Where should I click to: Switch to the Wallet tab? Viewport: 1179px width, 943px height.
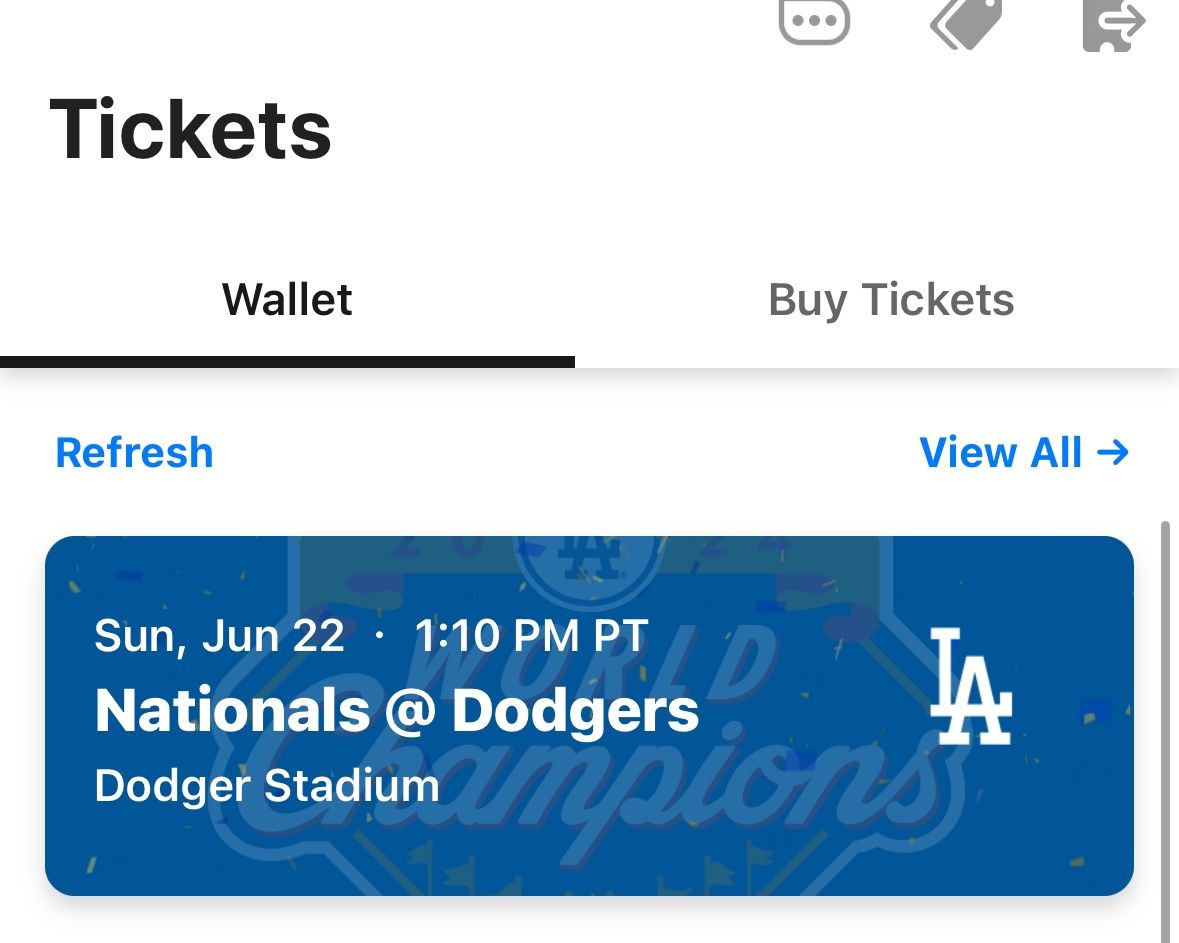(x=287, y=300)
